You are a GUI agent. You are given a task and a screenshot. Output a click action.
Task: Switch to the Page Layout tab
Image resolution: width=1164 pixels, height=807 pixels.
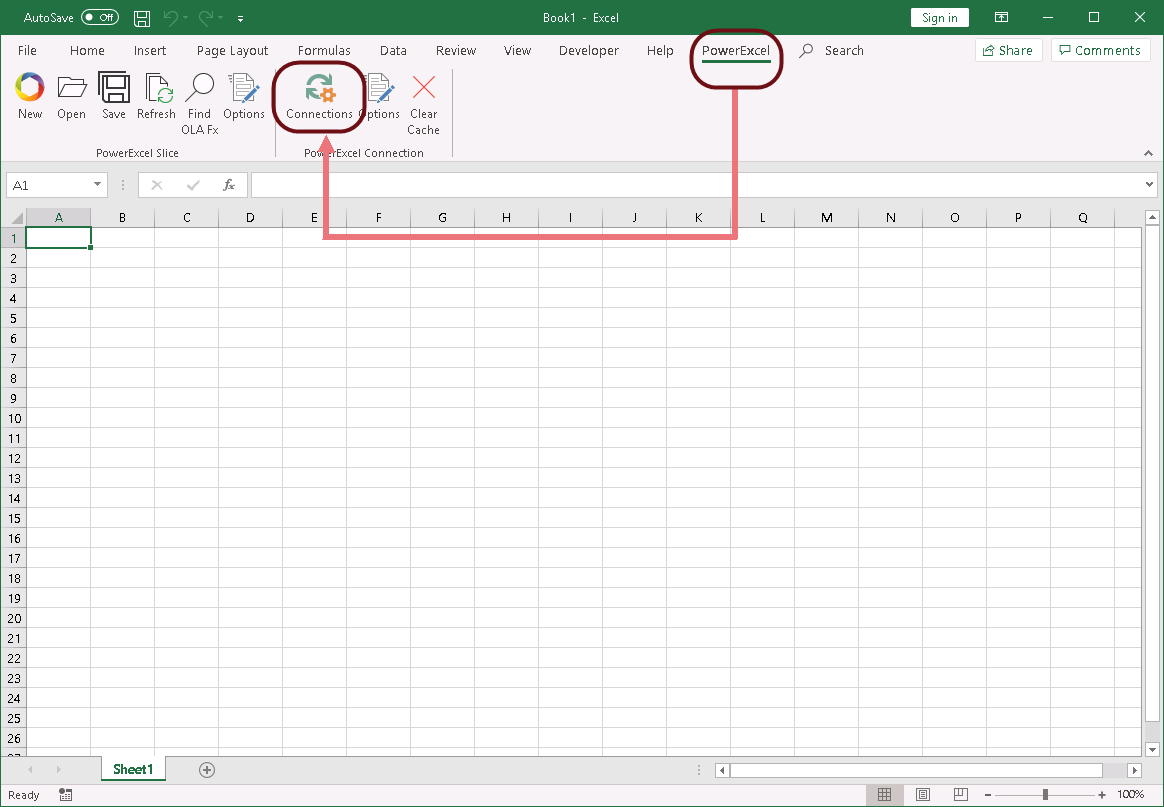[x=232, y=50]
